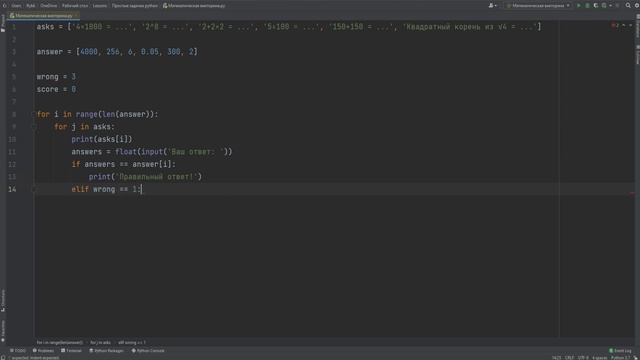640x360 pixels.
Task: Fold the 'for i in range' block on line 8
Action: [34, 114]
